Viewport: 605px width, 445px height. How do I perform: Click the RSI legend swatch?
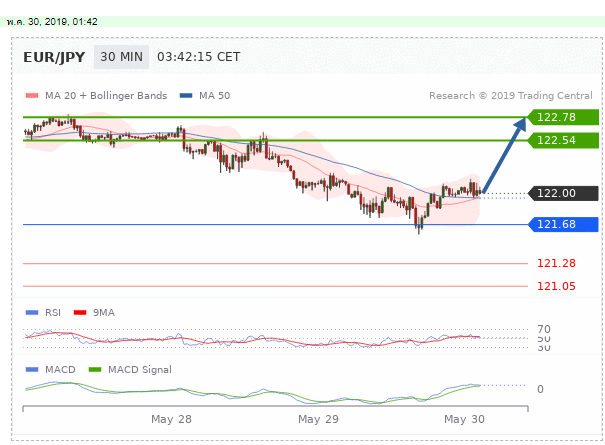tap(32, 313)
